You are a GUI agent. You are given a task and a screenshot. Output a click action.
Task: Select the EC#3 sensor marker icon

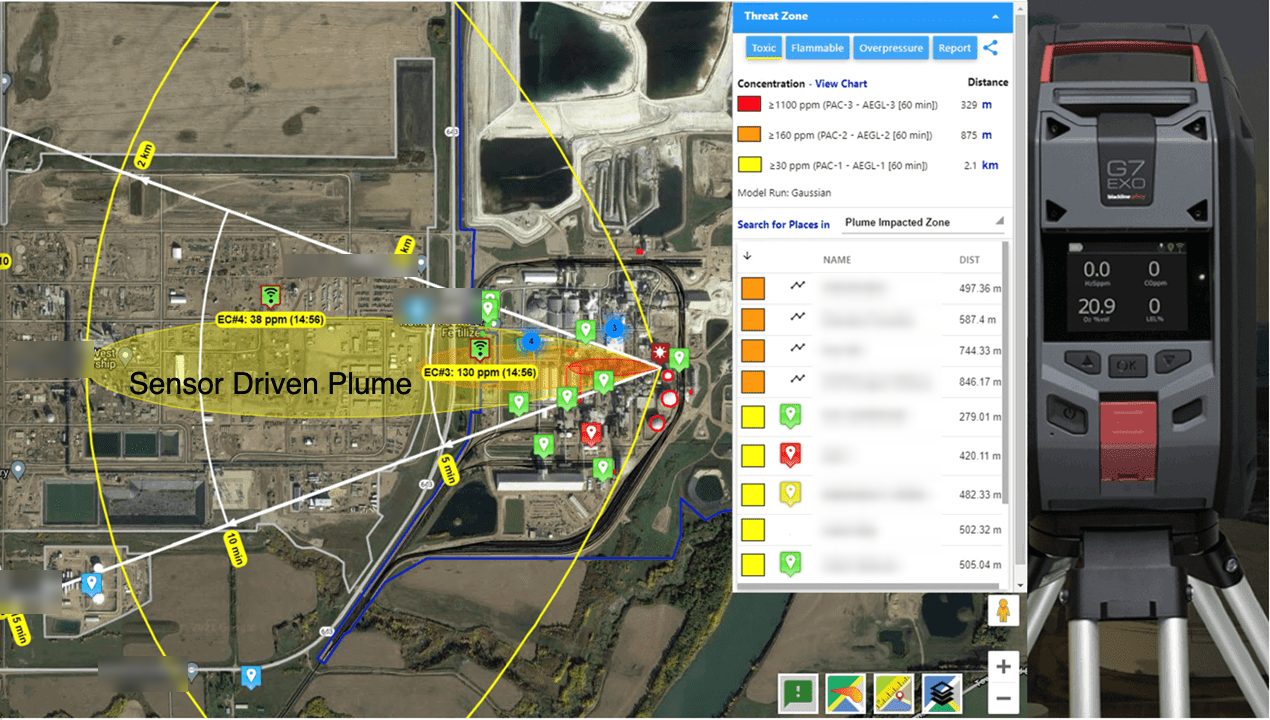(x=481, y=349)
